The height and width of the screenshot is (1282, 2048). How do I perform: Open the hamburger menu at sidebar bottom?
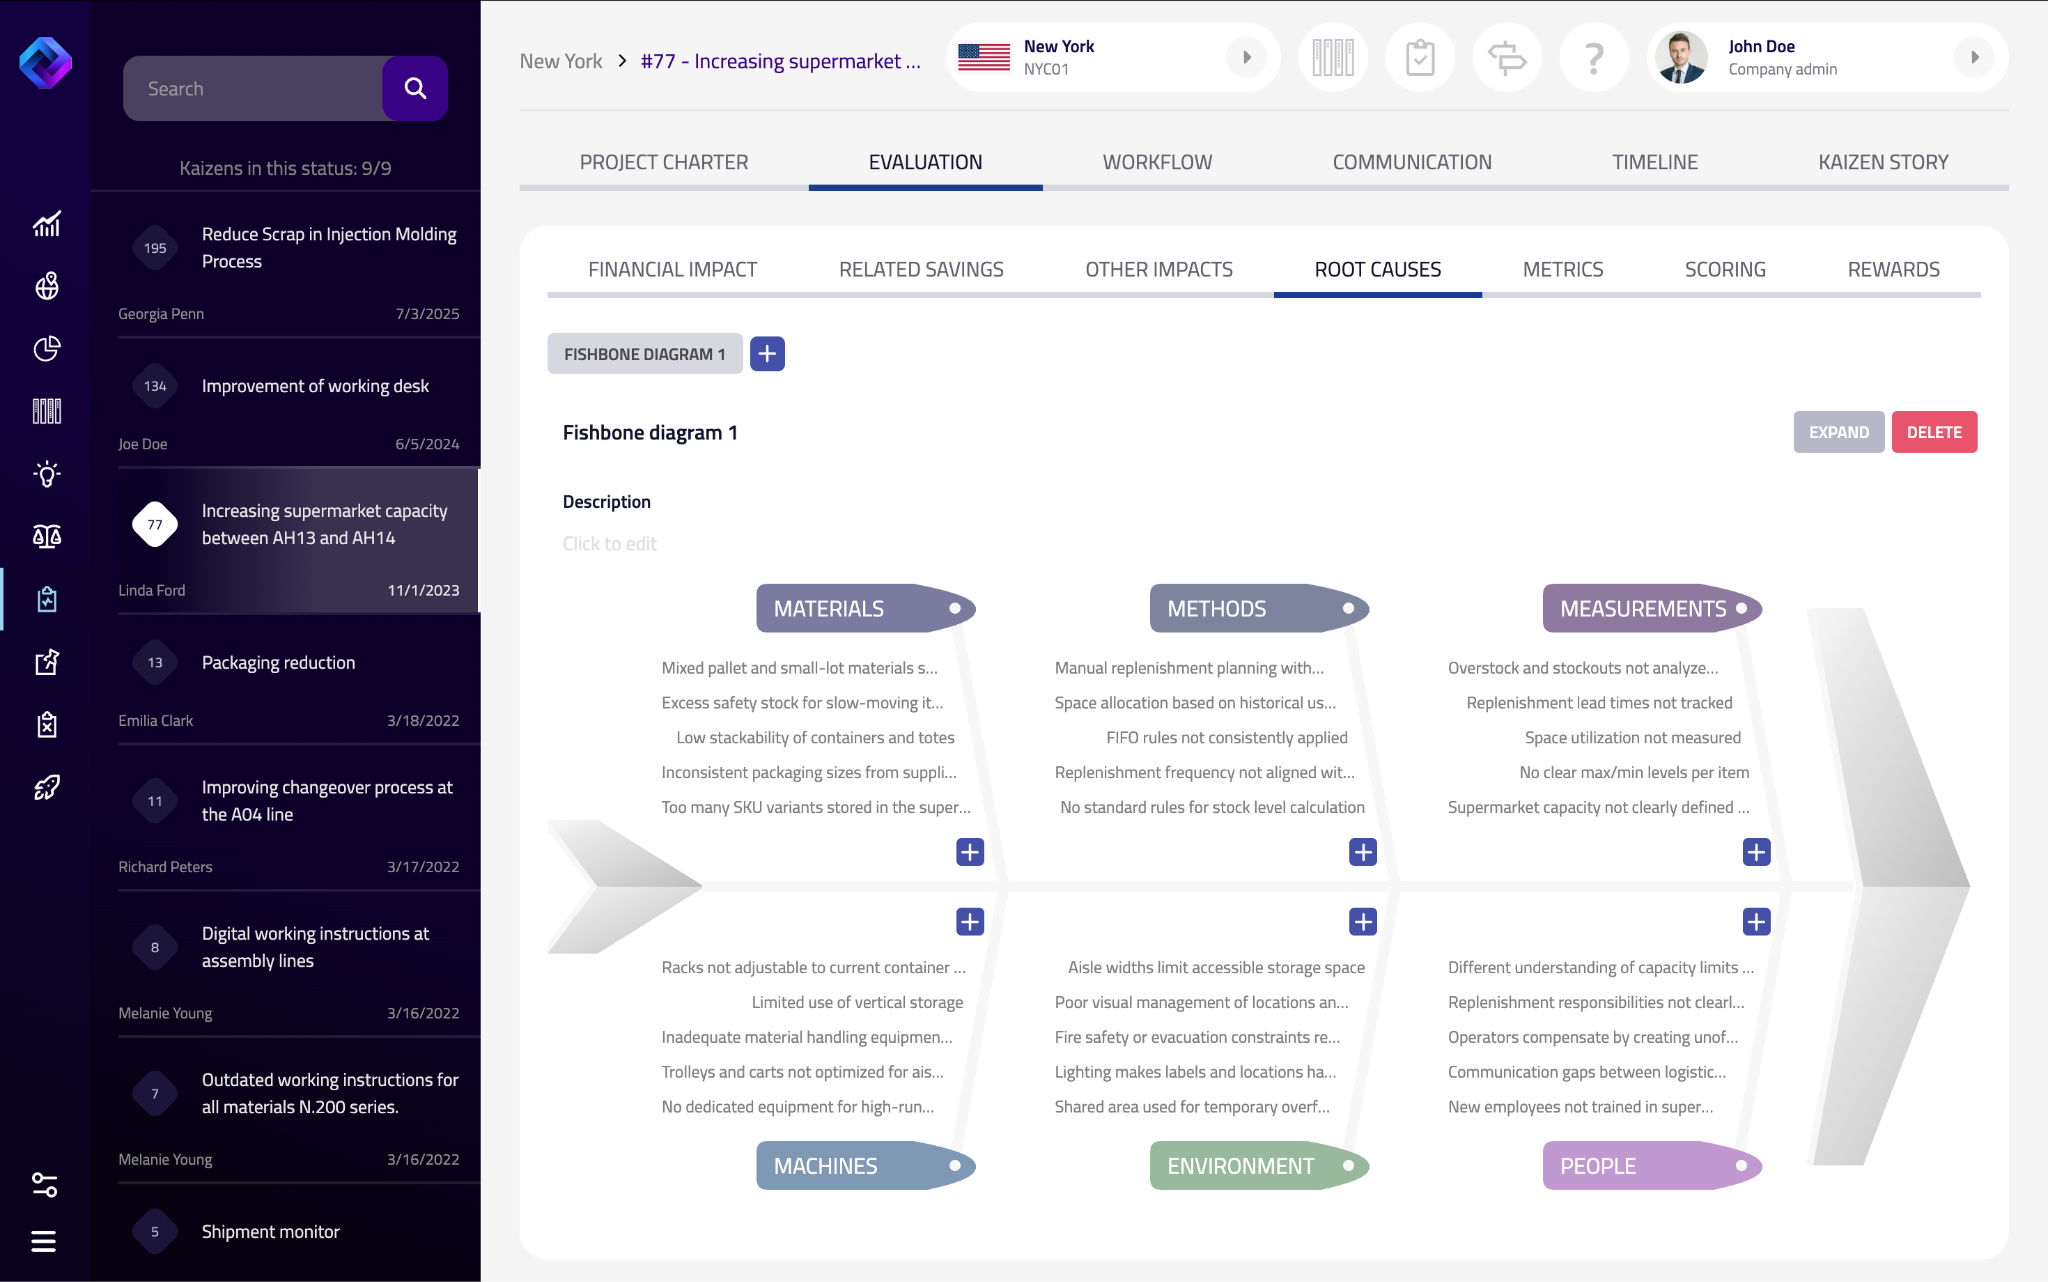[x=43, y=1241]
